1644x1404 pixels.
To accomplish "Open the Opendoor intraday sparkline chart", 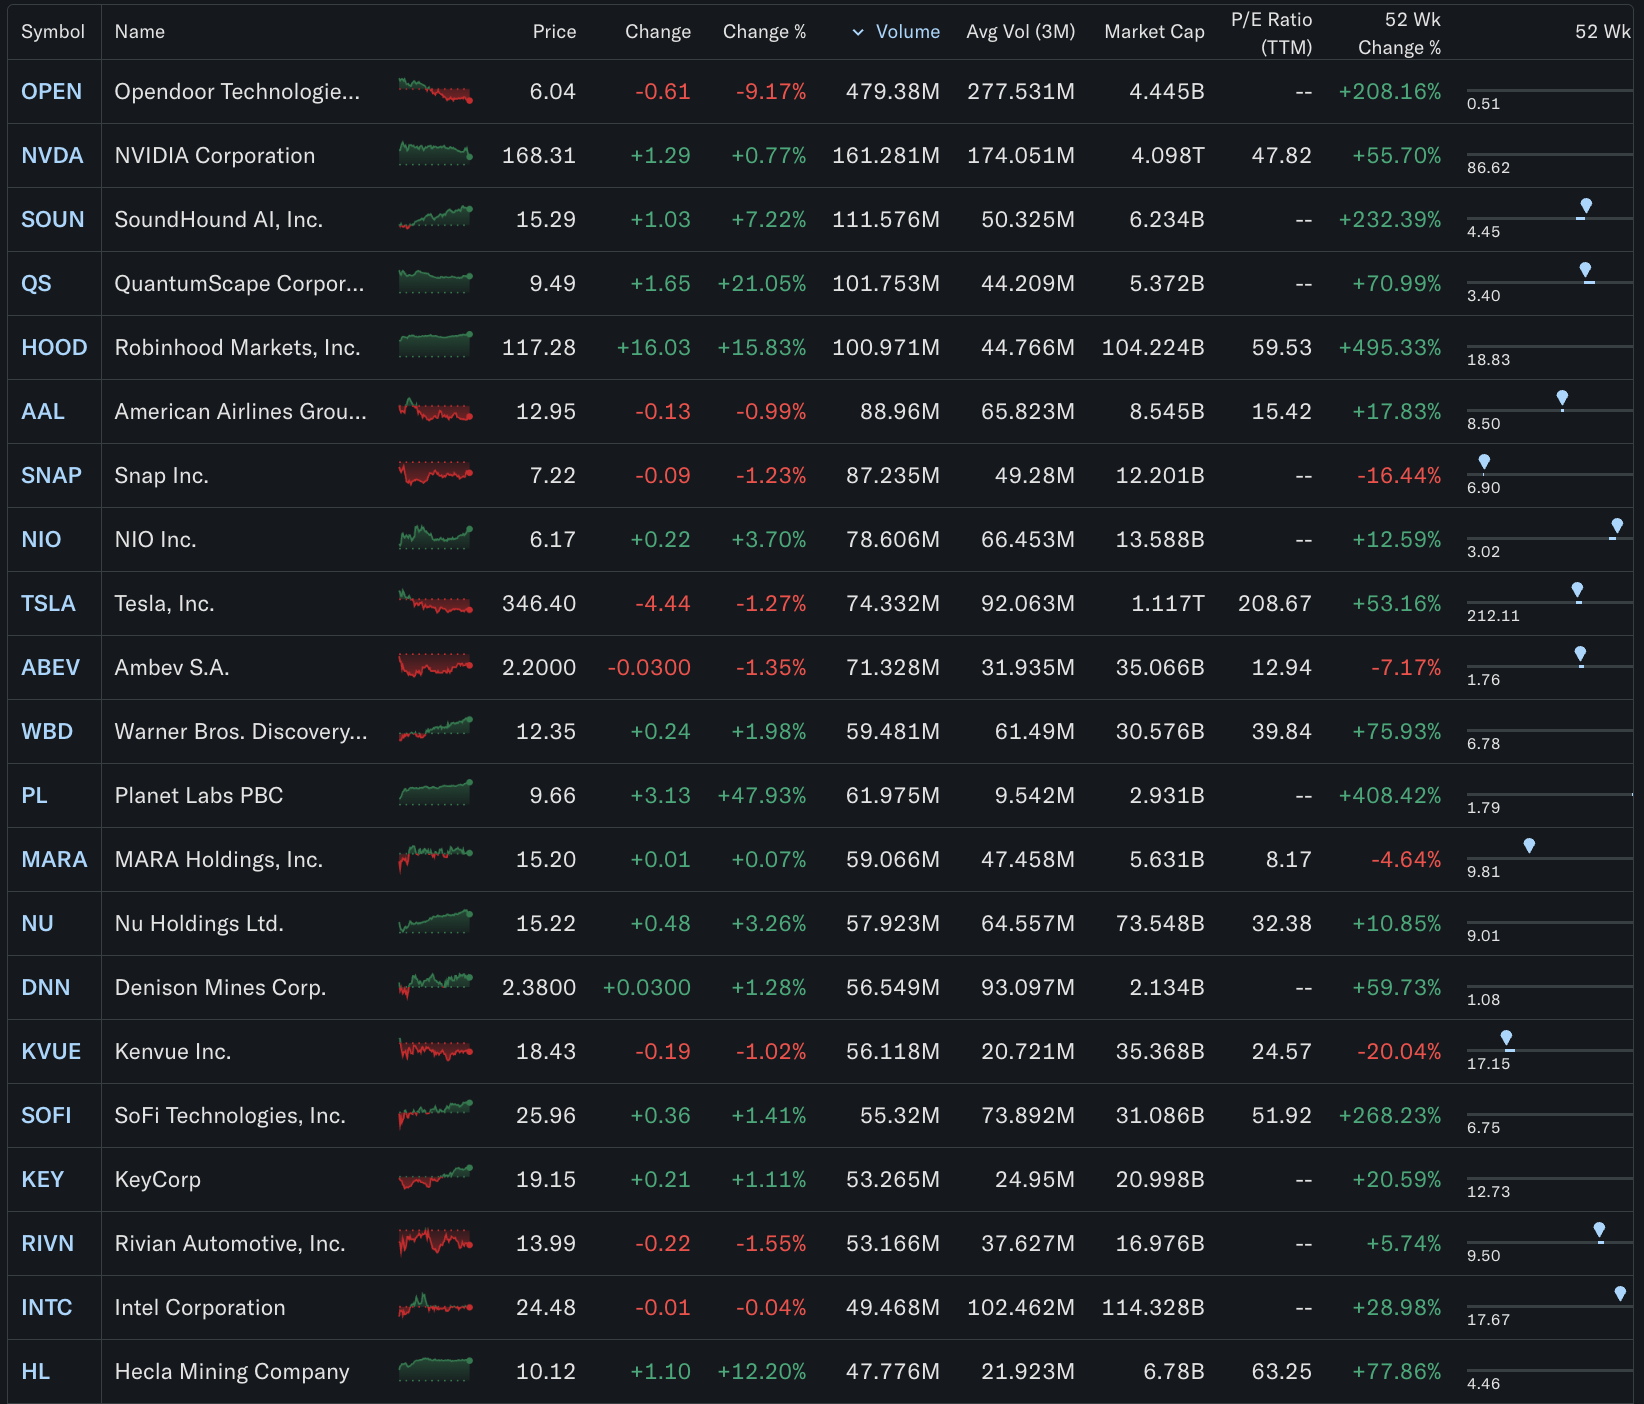I will click(435, 91).
